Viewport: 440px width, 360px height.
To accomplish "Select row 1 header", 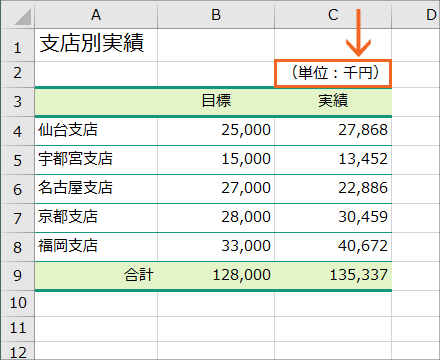I will (17, 45).
